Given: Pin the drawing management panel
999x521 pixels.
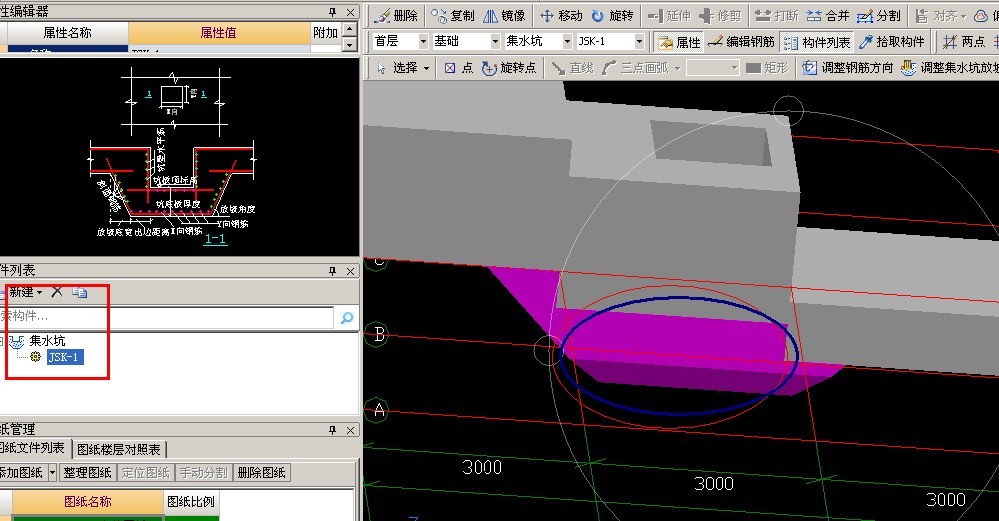Looking at the screenshot, I should pos(332,431).
